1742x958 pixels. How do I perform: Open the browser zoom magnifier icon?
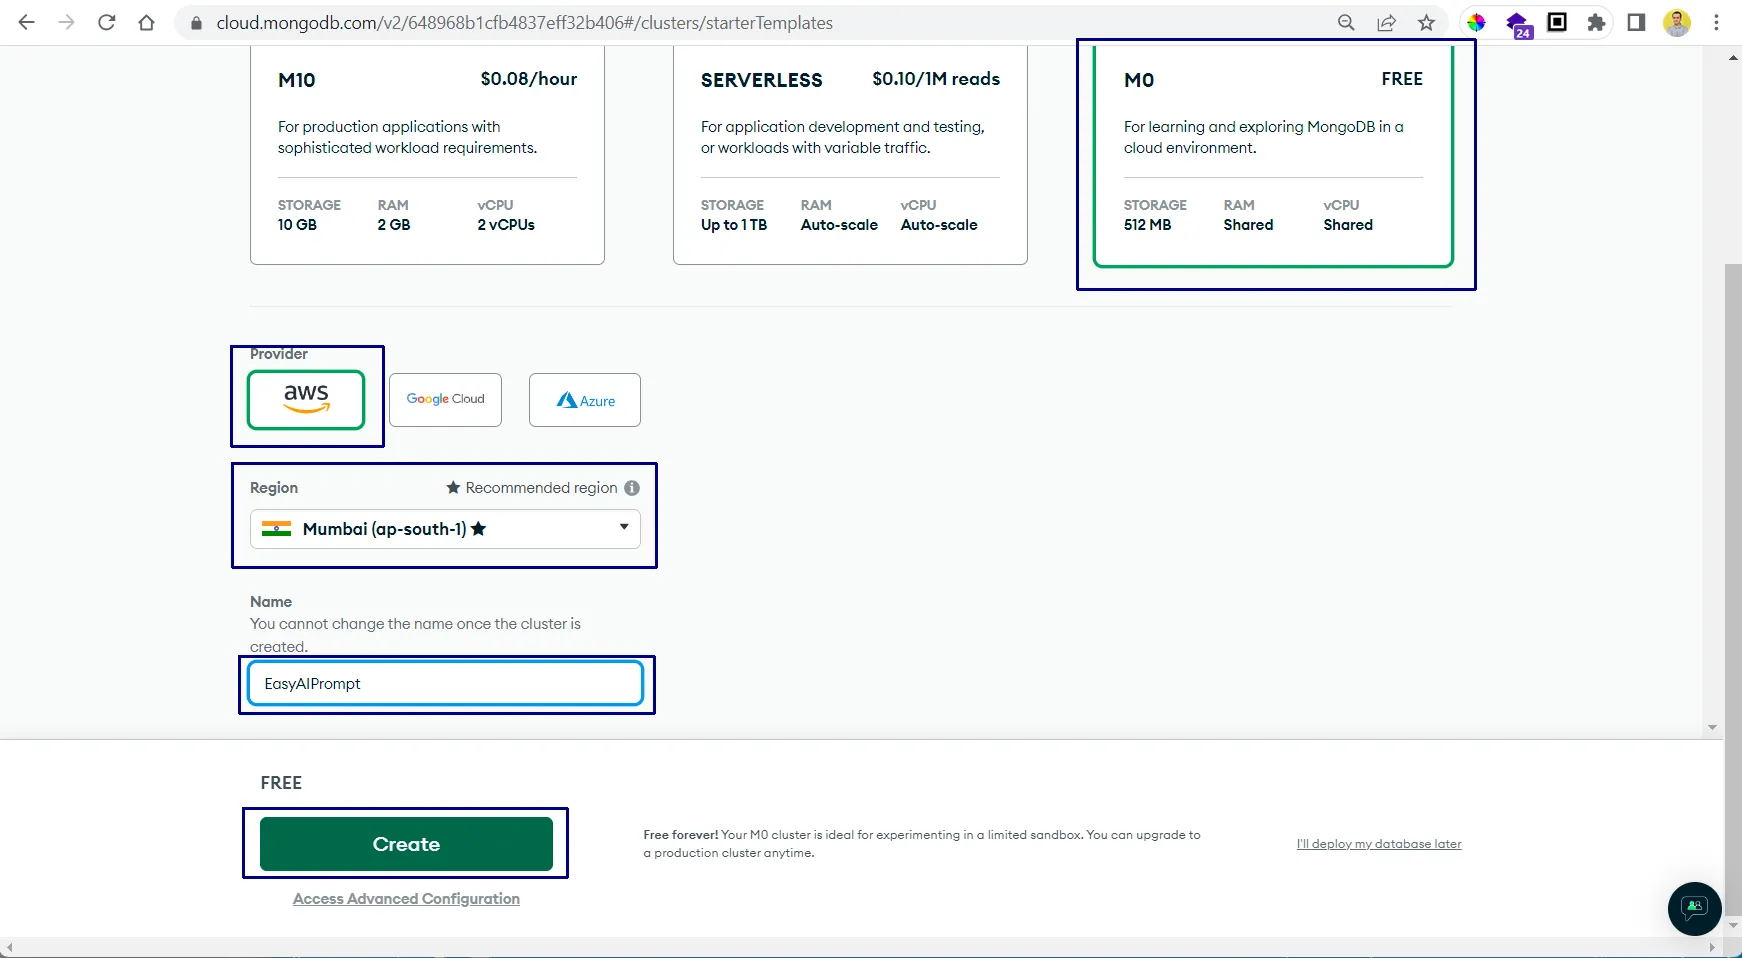[x=1346, y=22]
